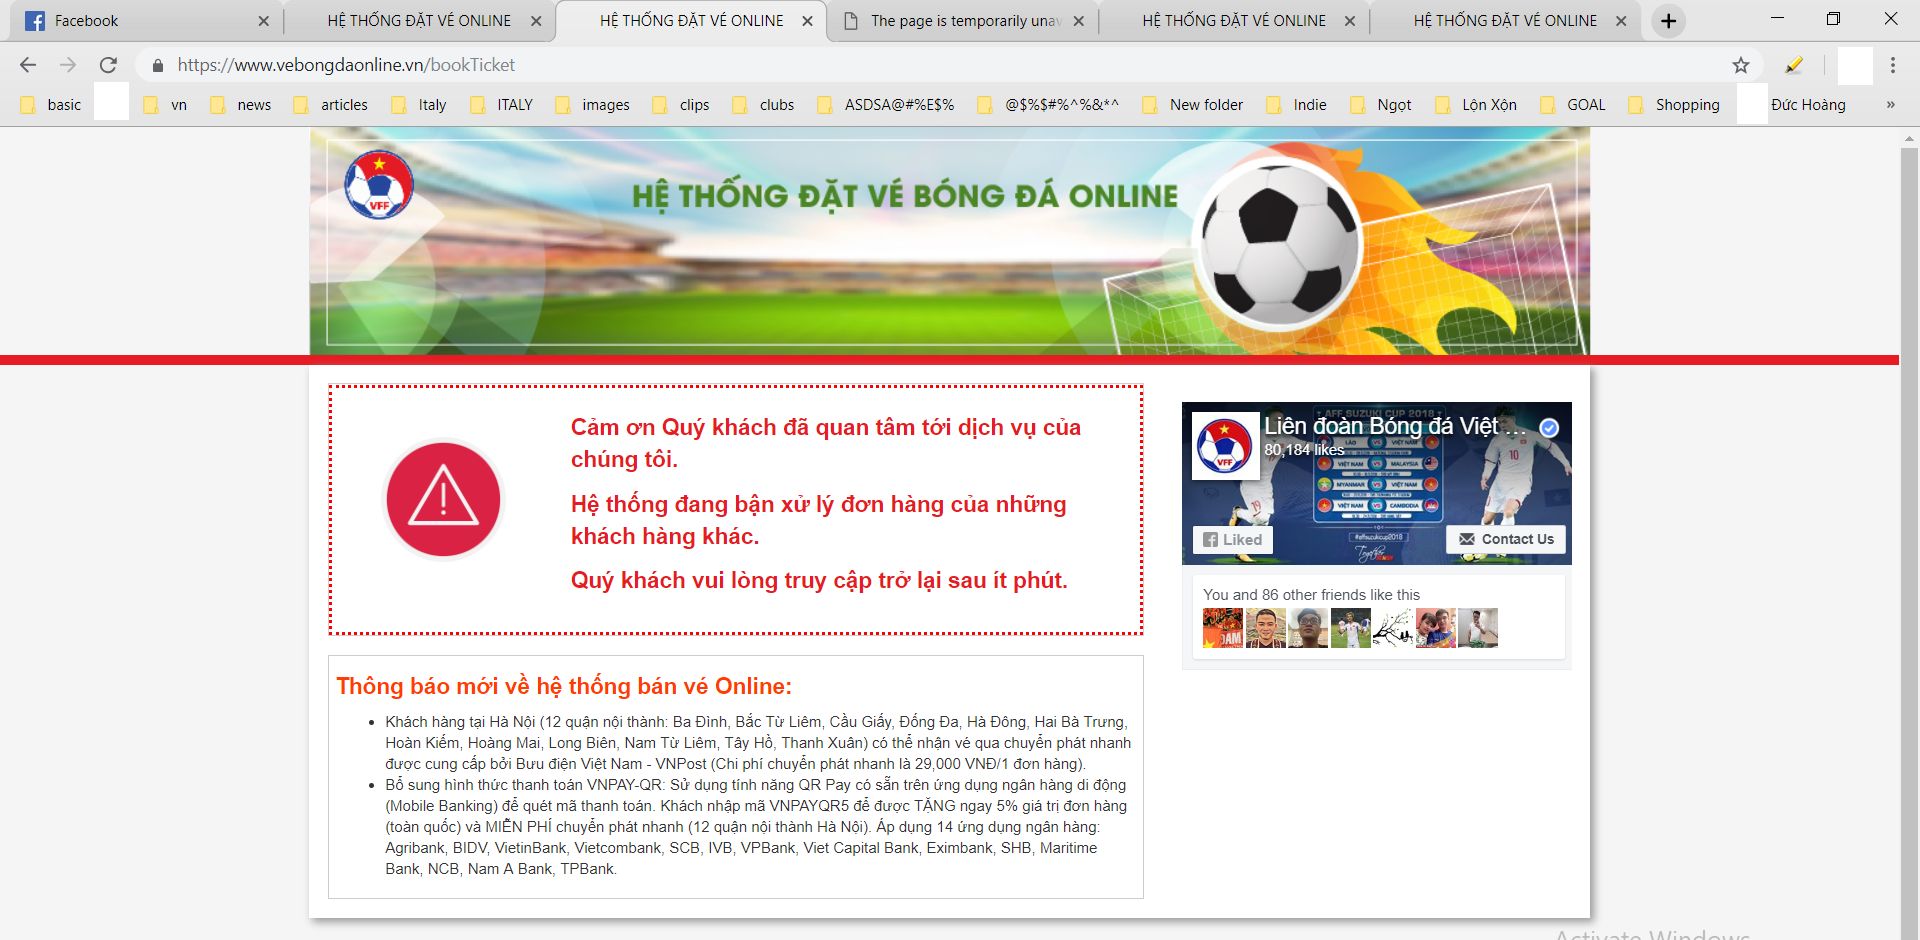Open the Chrome three-dot menu

click(x=1892, y=64)
